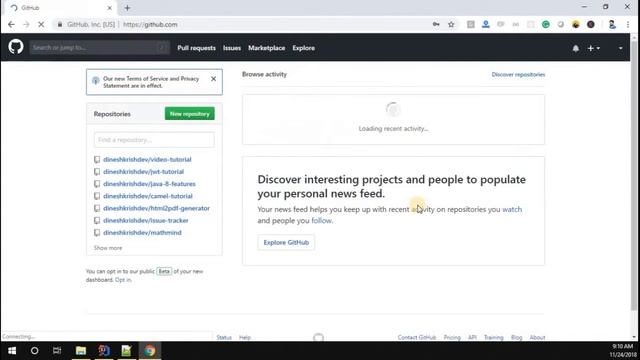Click the browser forward arrow
This screenshot has height=360, width=640.
[26, 24]
